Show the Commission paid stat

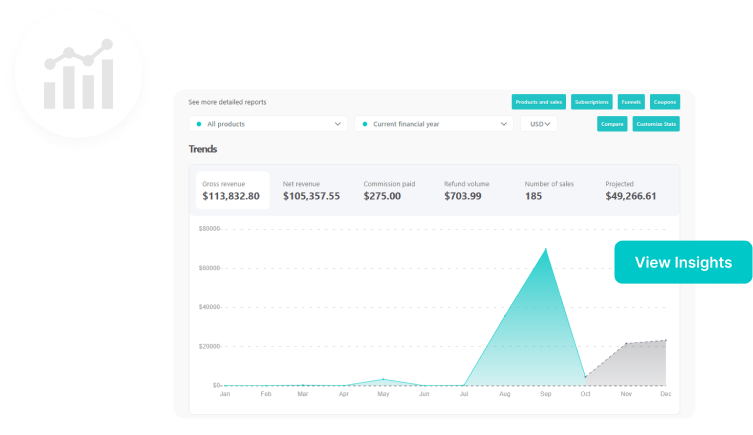click(x=391, y=190)
